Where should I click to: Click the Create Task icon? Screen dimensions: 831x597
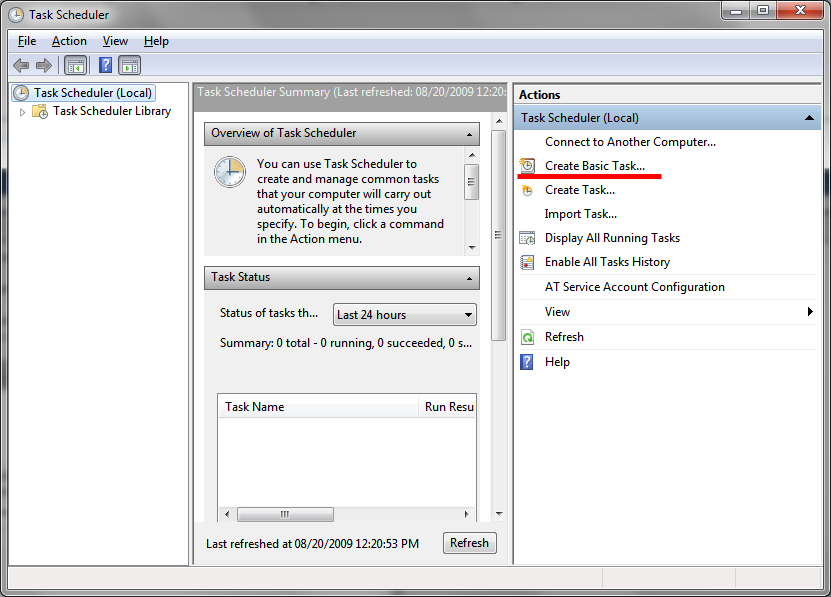point(527,190)
